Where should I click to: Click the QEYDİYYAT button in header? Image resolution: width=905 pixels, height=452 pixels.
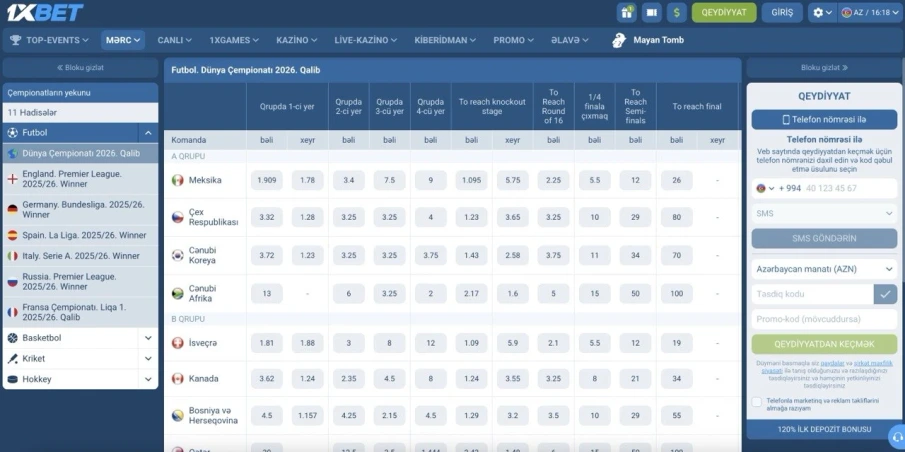(724, 12)
